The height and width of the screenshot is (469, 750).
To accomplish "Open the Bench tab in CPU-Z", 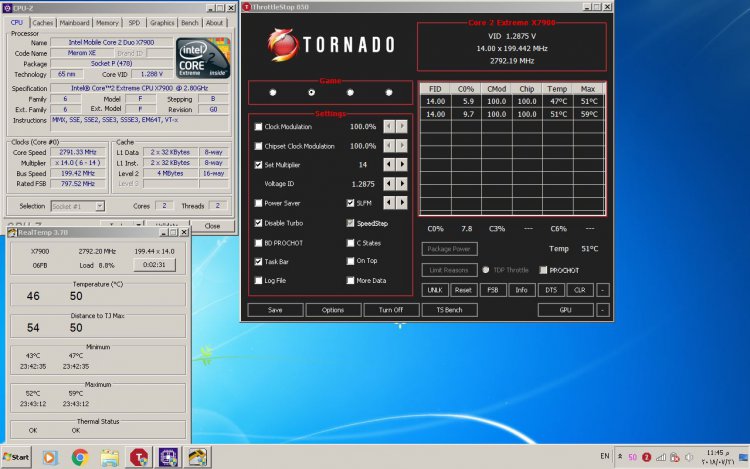I will click(x=189, y=22).
